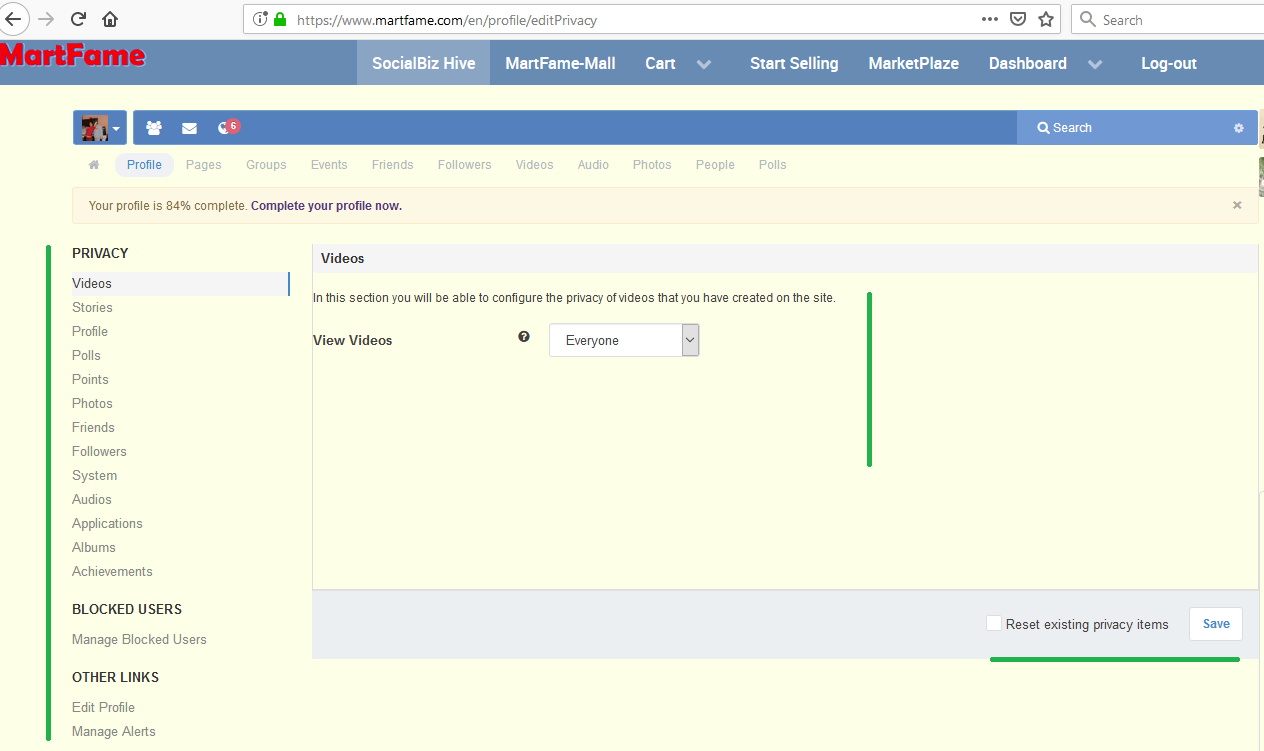Dismiss the profile completion banner
1264x751 pixels.
click(x=1237, y=205)
